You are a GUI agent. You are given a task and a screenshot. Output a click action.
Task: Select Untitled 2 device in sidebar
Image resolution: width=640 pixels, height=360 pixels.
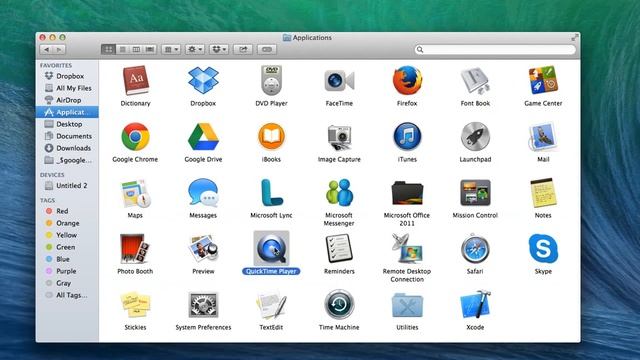click(67, 185)
